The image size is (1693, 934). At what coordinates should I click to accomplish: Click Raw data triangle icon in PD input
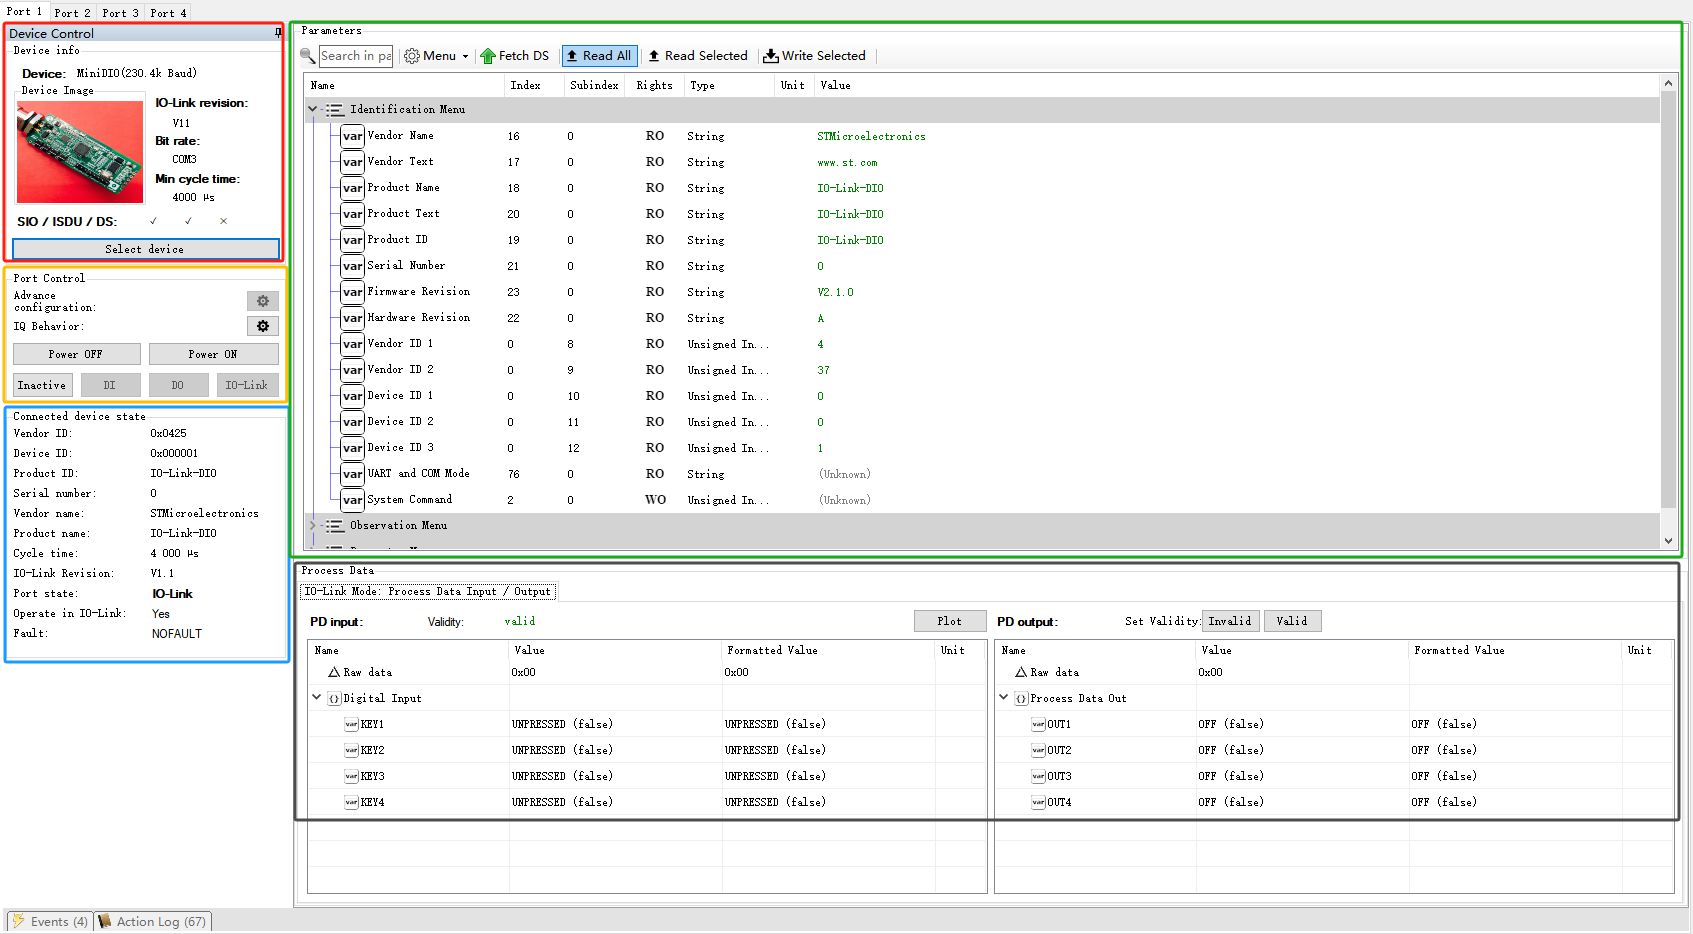tap(334, 672)
